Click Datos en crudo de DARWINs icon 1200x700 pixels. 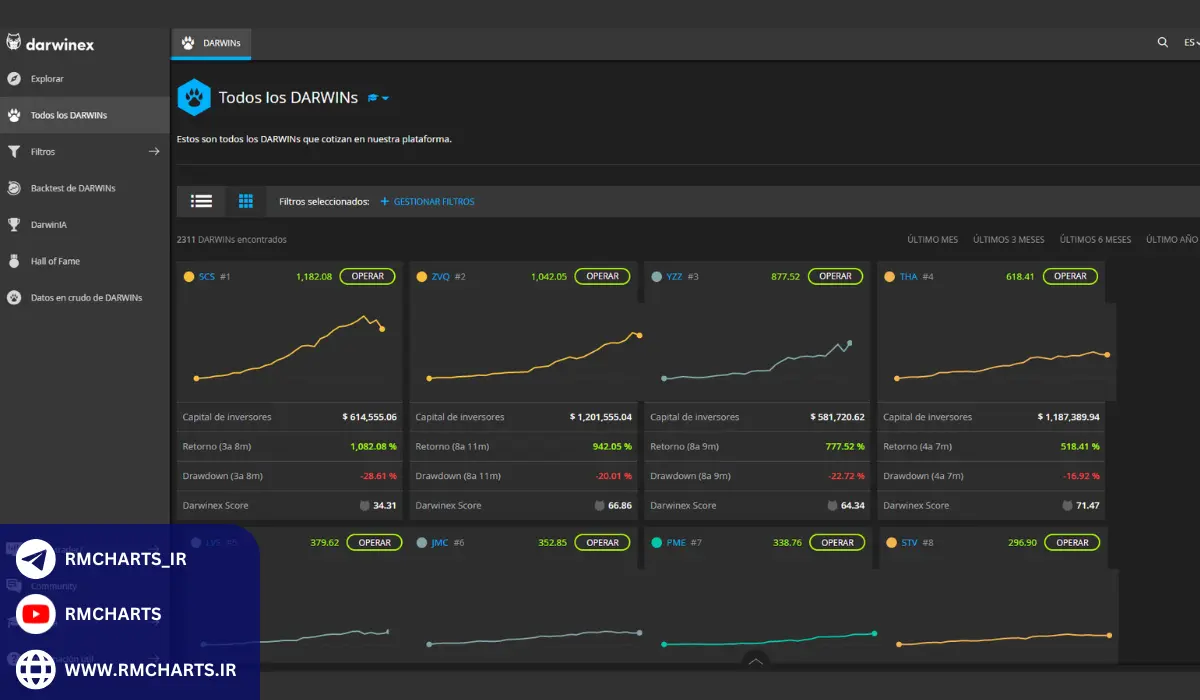tap(14, 298)
